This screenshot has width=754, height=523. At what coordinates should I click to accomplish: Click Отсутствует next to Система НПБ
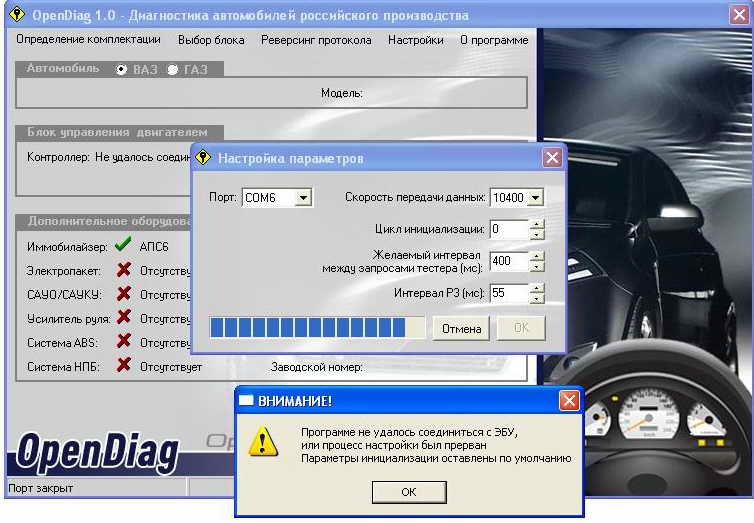click(x=171, y=367)
